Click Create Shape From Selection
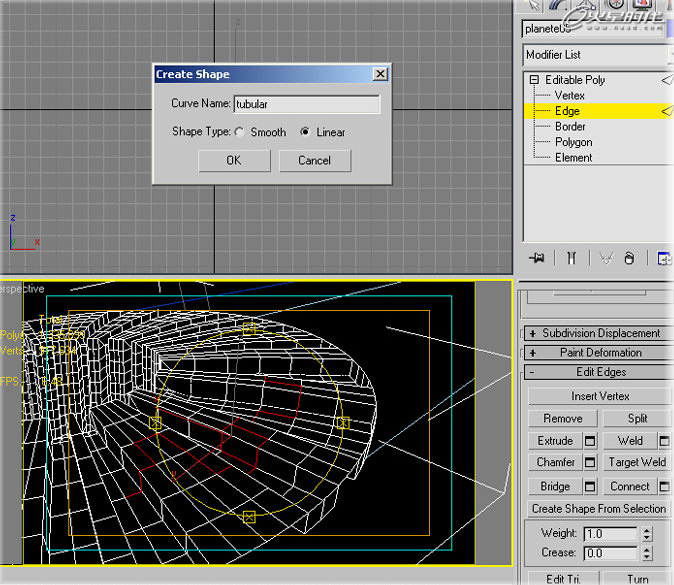Image resolution: width=674 pixels, height=585 pixels. click(x=599, y=508)
